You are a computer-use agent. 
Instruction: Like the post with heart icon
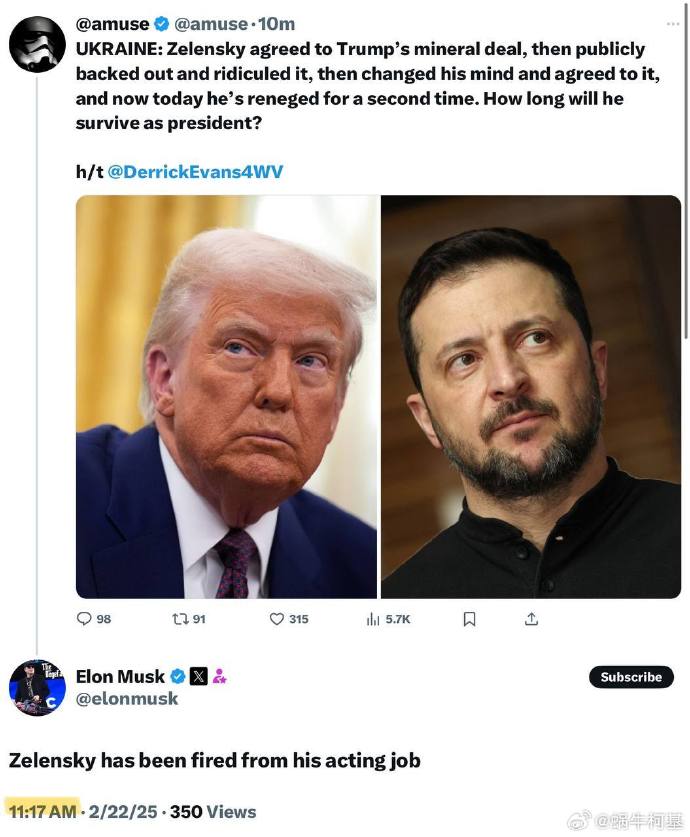point(278,619)
